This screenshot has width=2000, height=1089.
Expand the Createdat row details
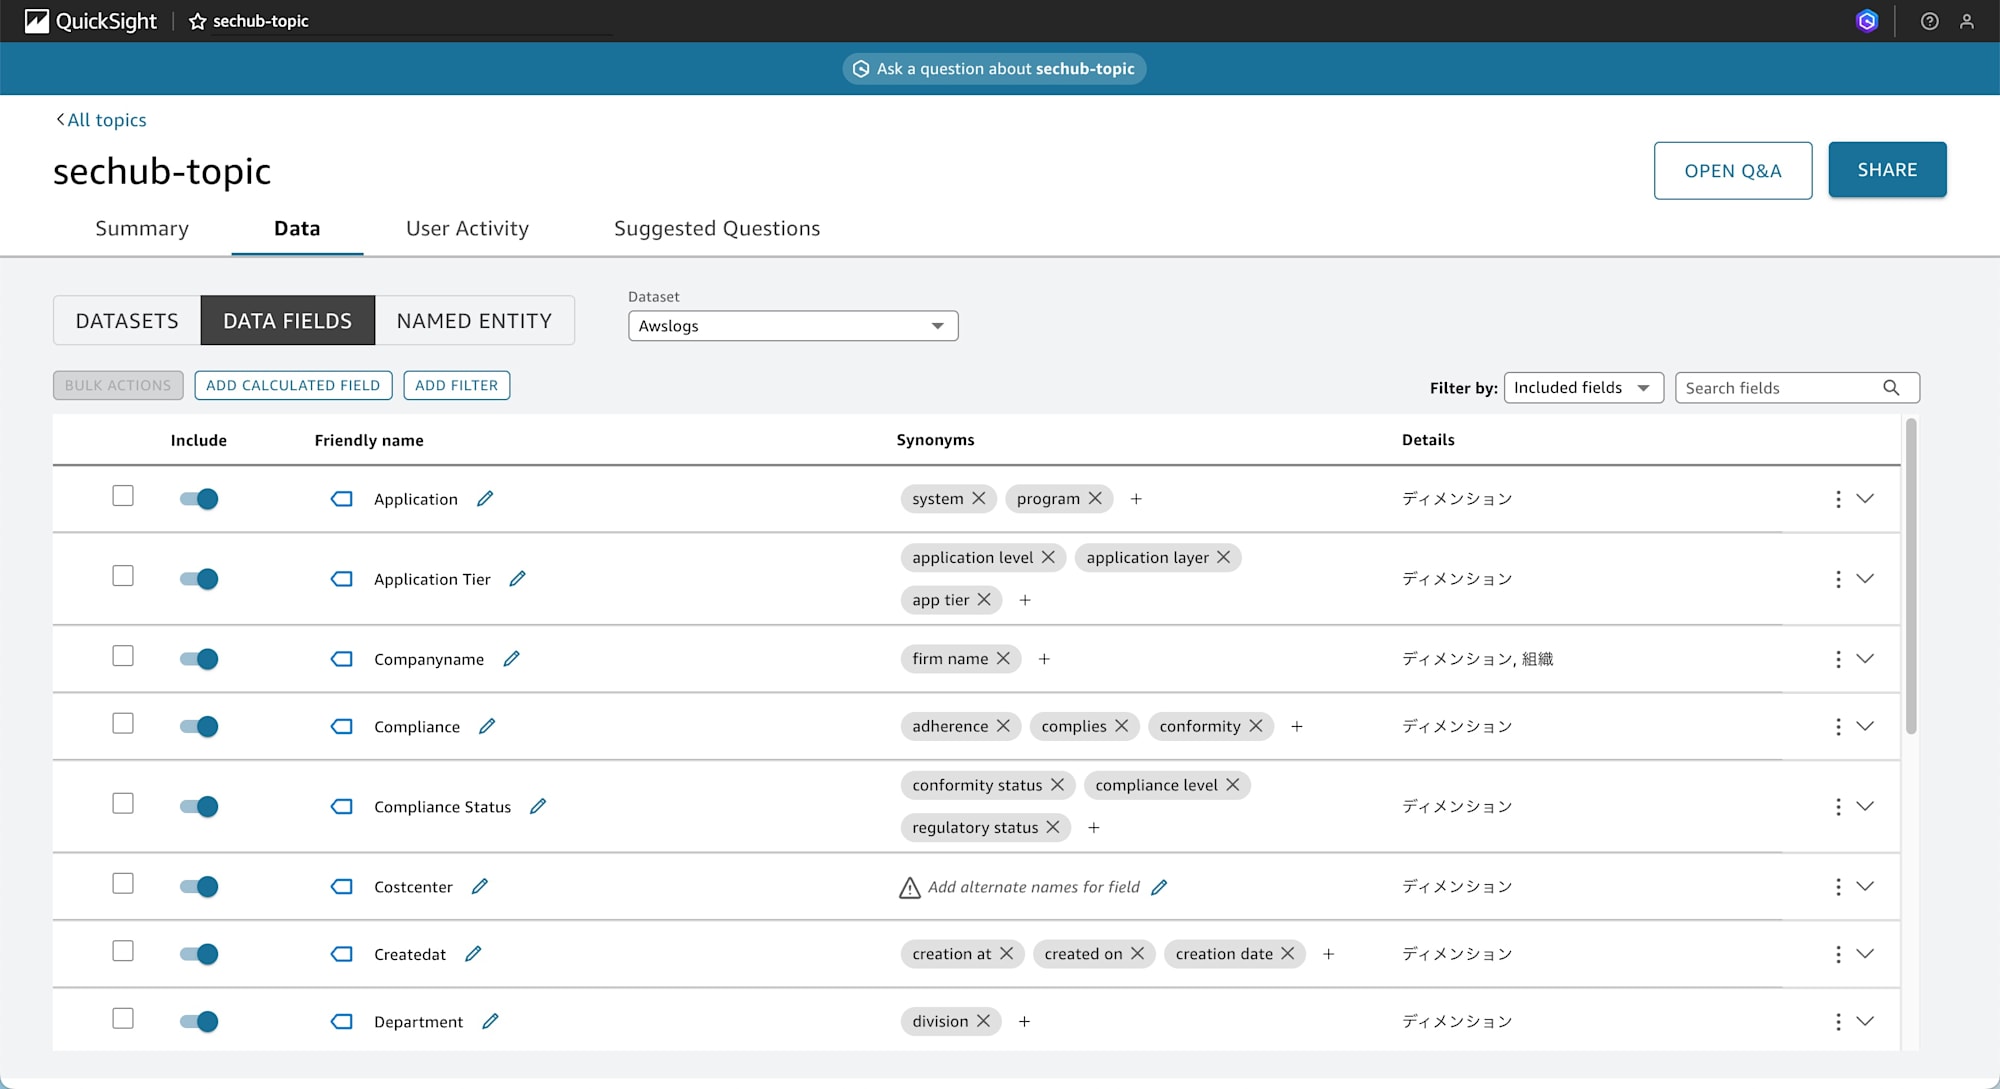[1865, 954]
